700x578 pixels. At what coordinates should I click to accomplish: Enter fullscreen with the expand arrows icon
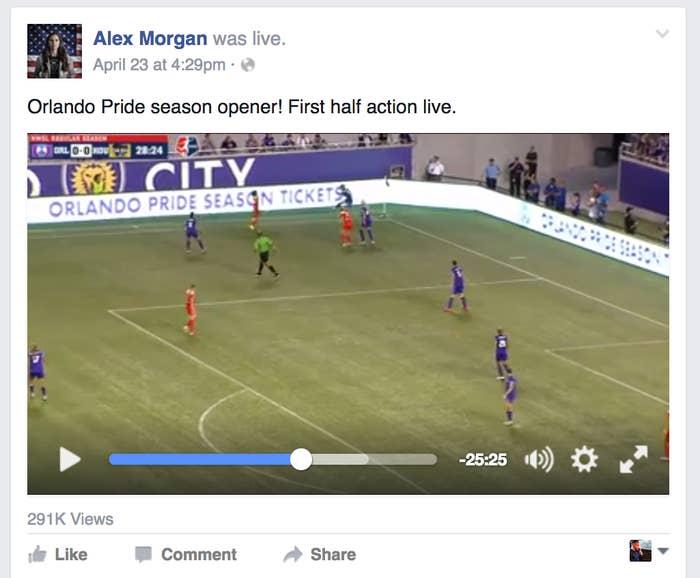click(633, 459)
